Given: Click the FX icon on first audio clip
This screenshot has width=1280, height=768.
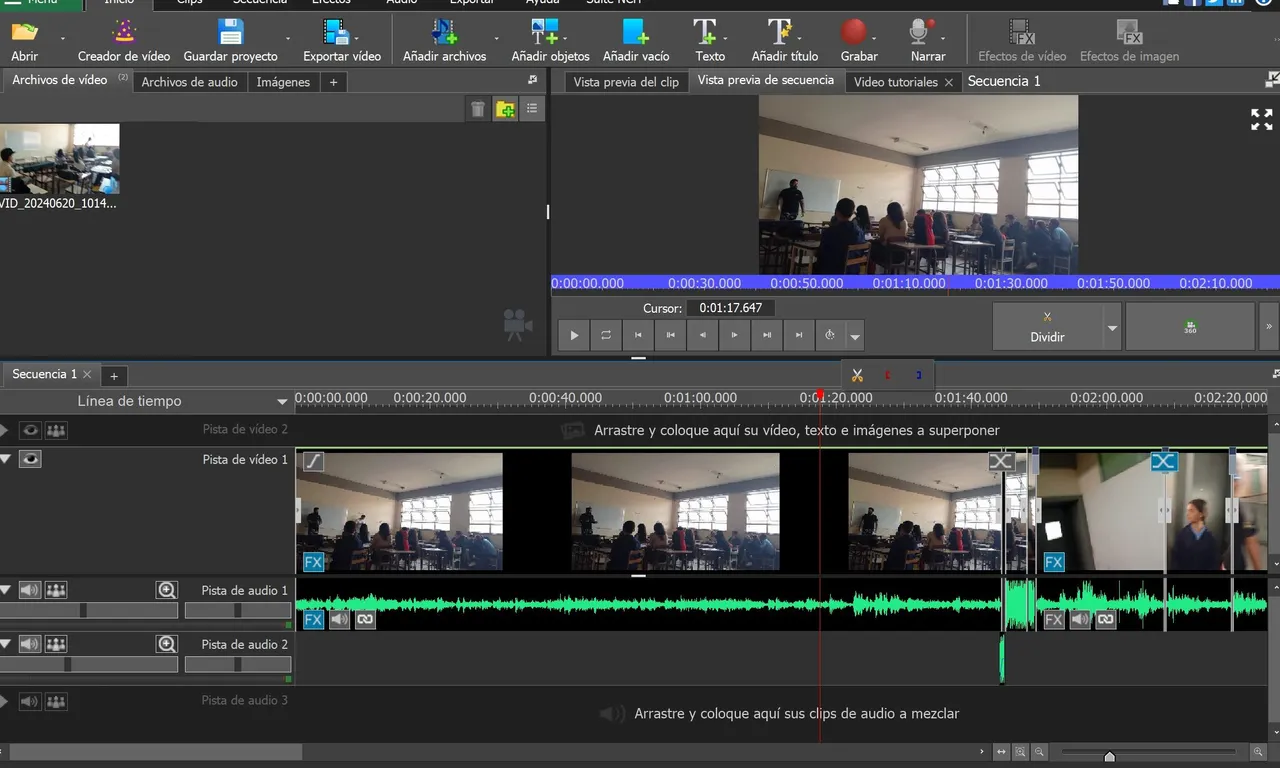Looking at the screenshot, I should click(313, 620).
